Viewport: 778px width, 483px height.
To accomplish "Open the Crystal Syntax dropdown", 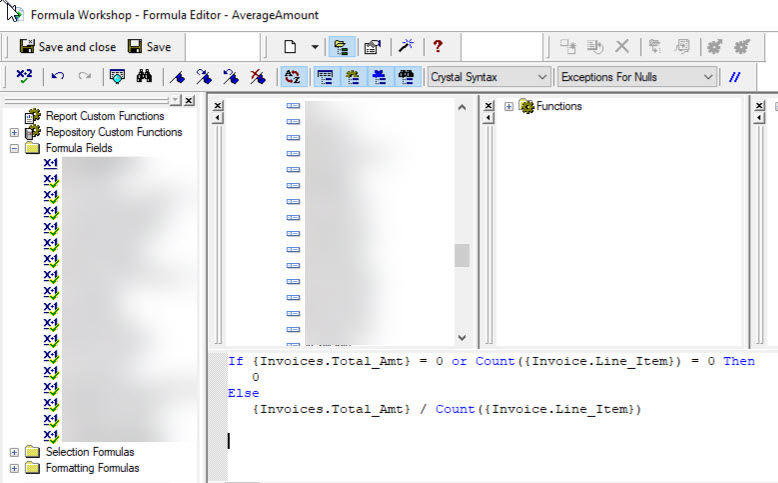I will click(x=489, y=77).
